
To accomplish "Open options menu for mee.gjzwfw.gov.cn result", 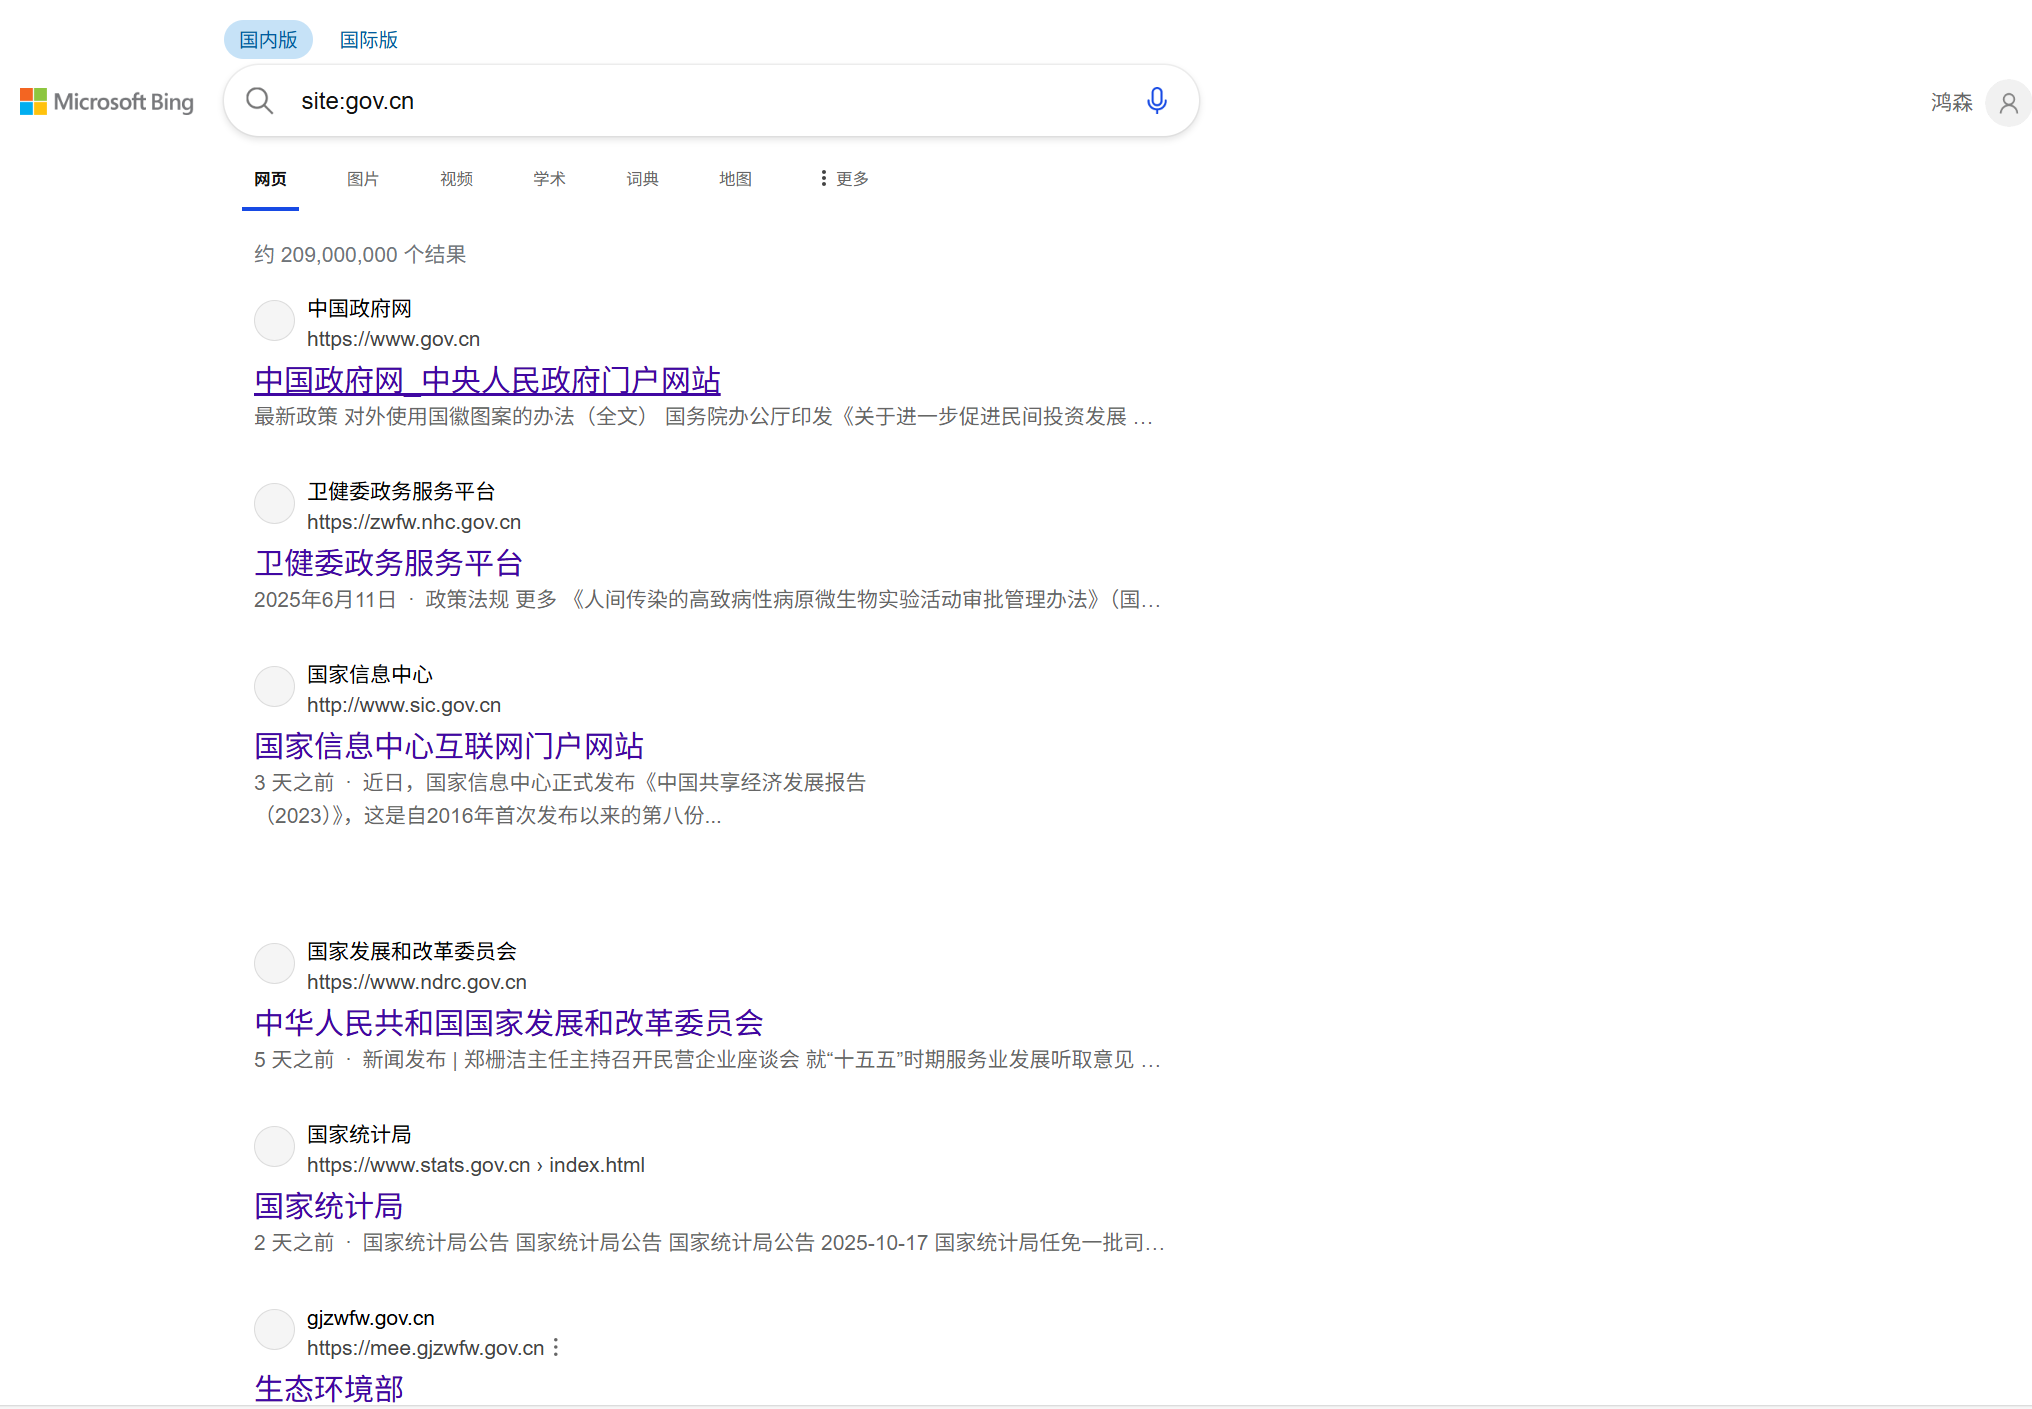I will click(556, 1347).
